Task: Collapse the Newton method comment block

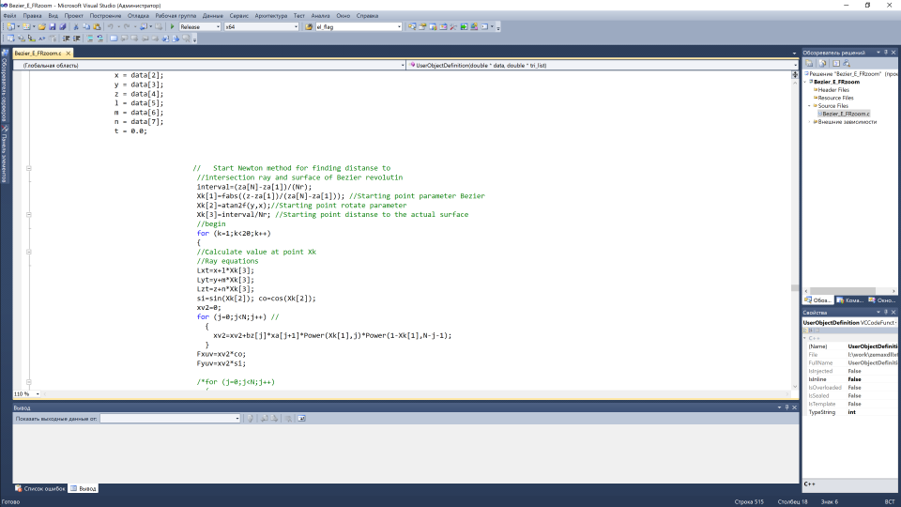Action: pyautogui.click(x=28, y=168)
